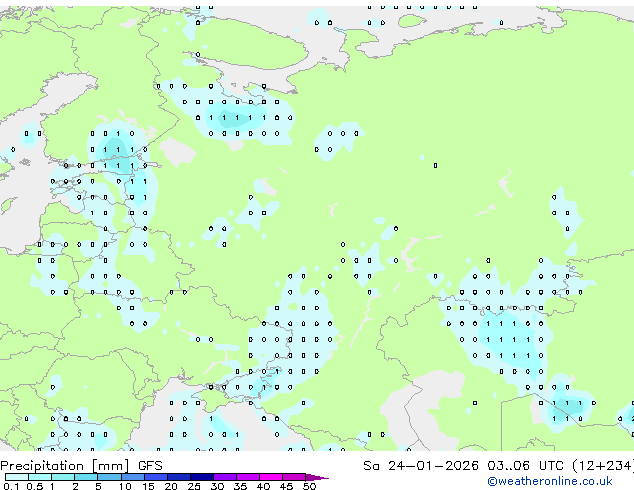Viewport: 634px width, 490px height.
Task: Pick the purple swatch between 30 and 35
Action: [x=225, y=477]
